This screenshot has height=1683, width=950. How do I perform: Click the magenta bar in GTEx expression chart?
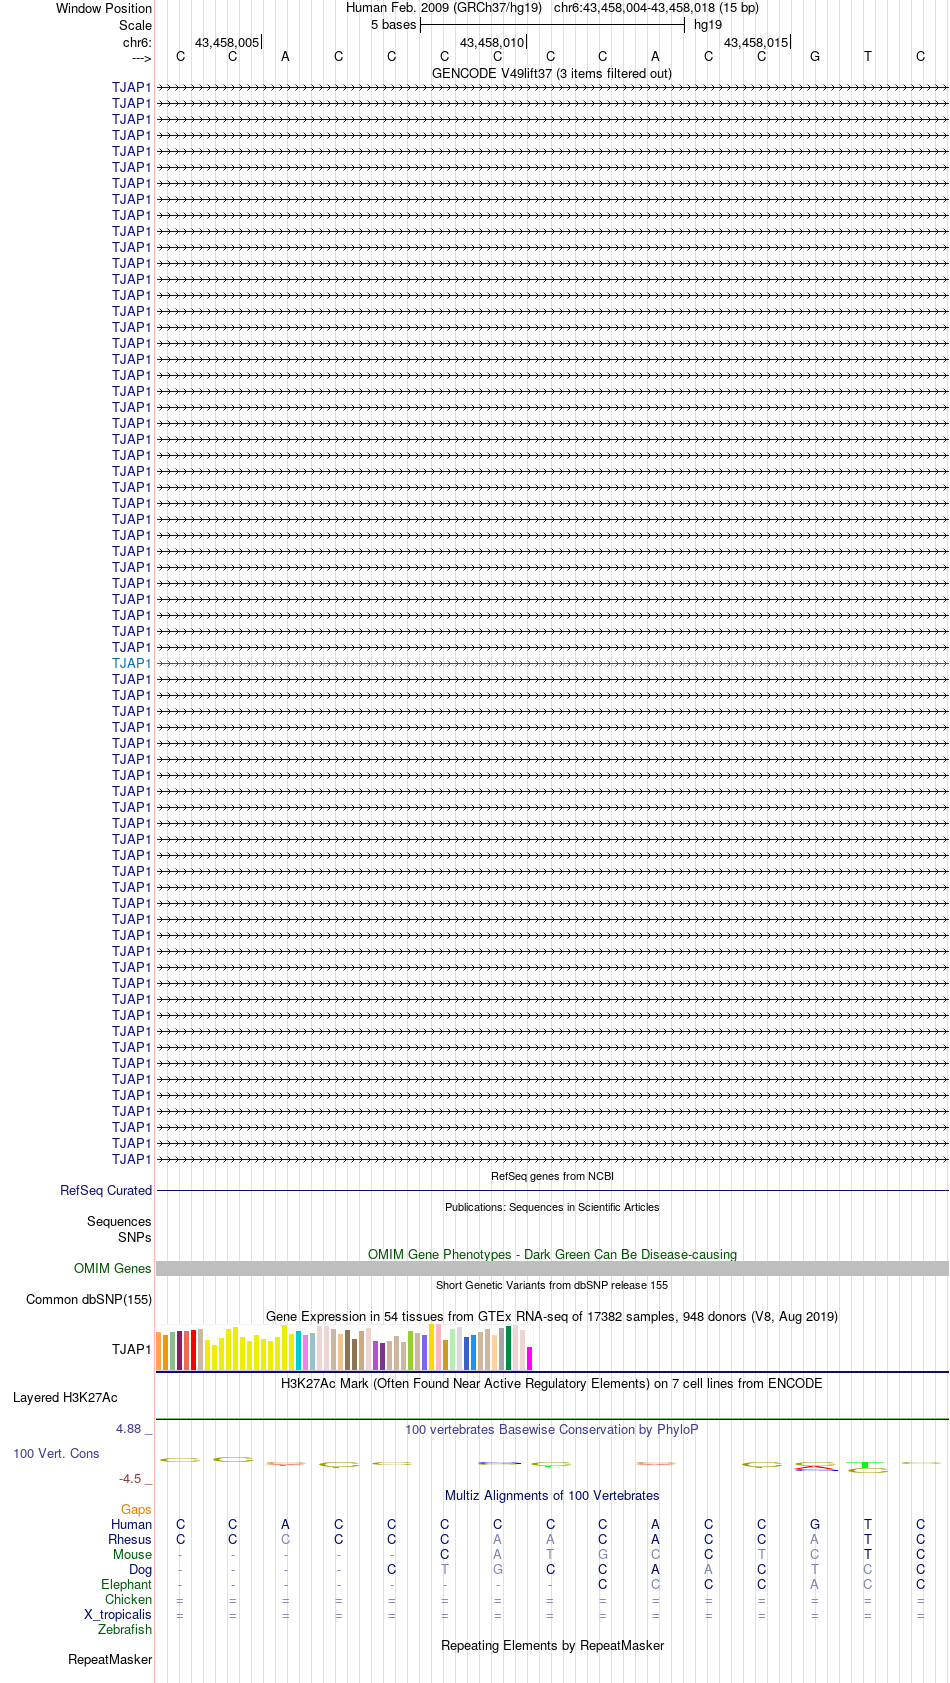[530, 1358]
